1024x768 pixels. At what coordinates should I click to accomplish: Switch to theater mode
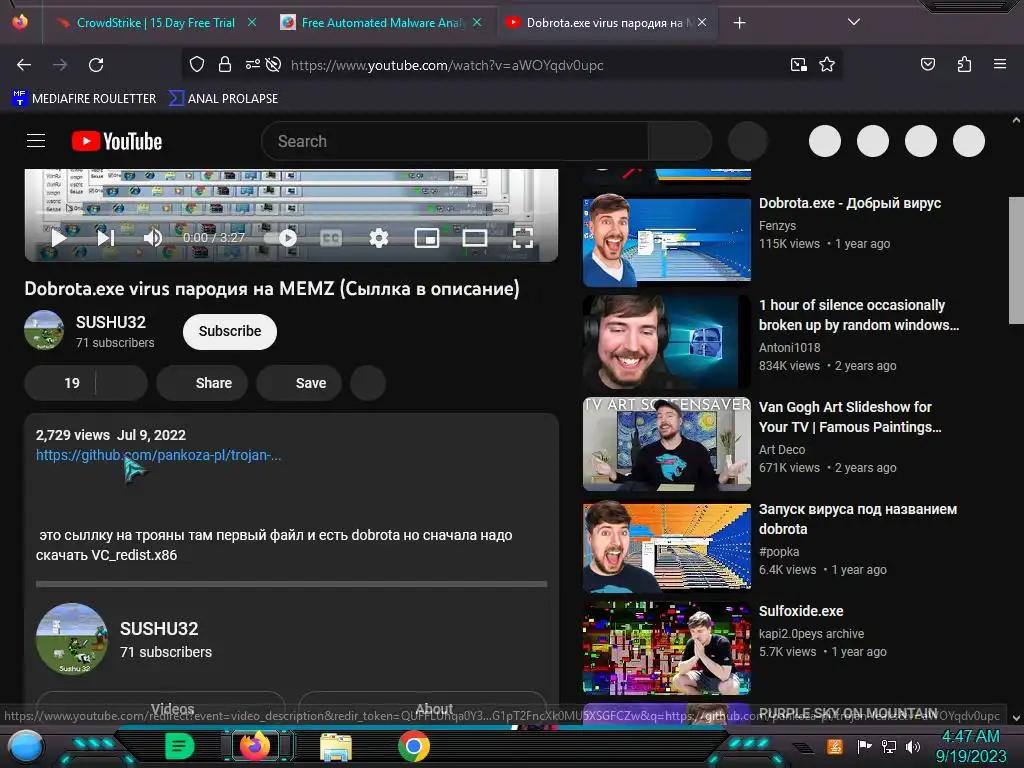pos(475,238)
